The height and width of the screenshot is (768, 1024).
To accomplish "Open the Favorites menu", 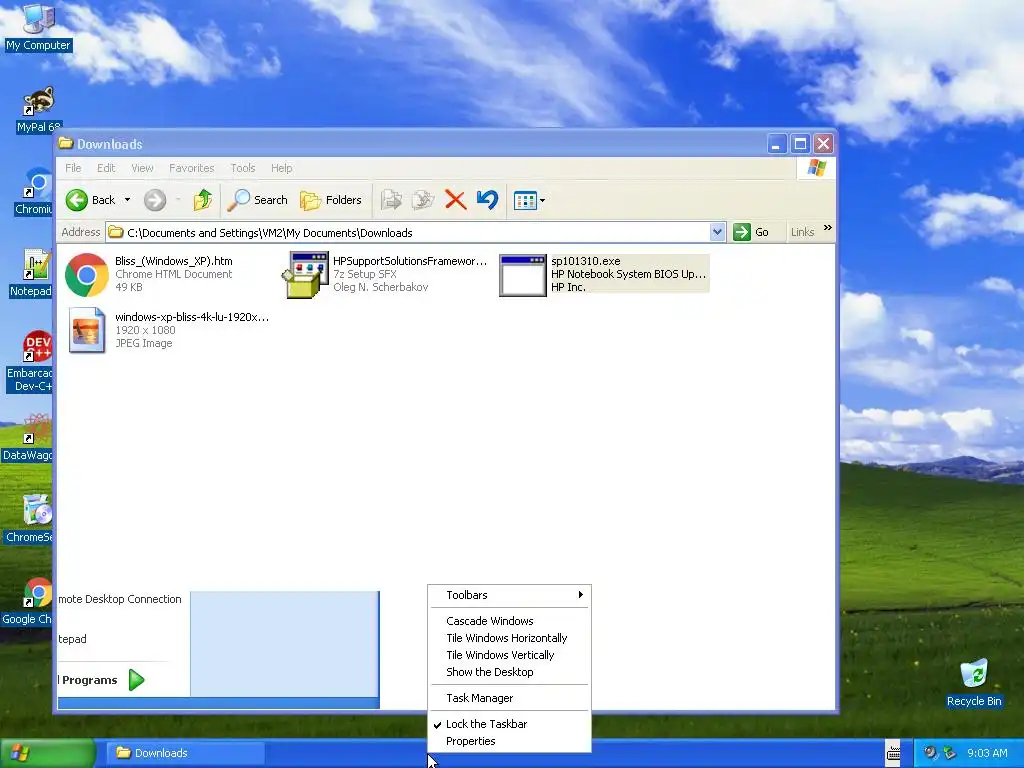I will click(191, 168).
